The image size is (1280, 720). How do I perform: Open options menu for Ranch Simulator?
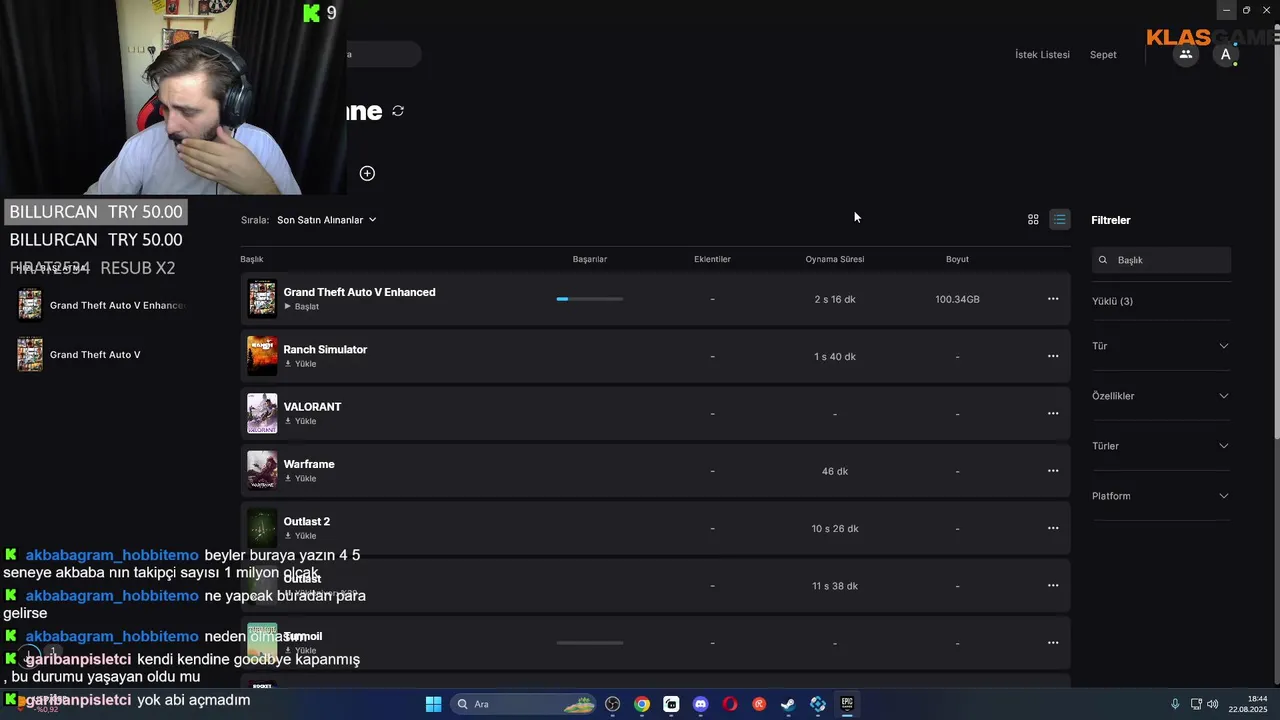click(1052, 356)
